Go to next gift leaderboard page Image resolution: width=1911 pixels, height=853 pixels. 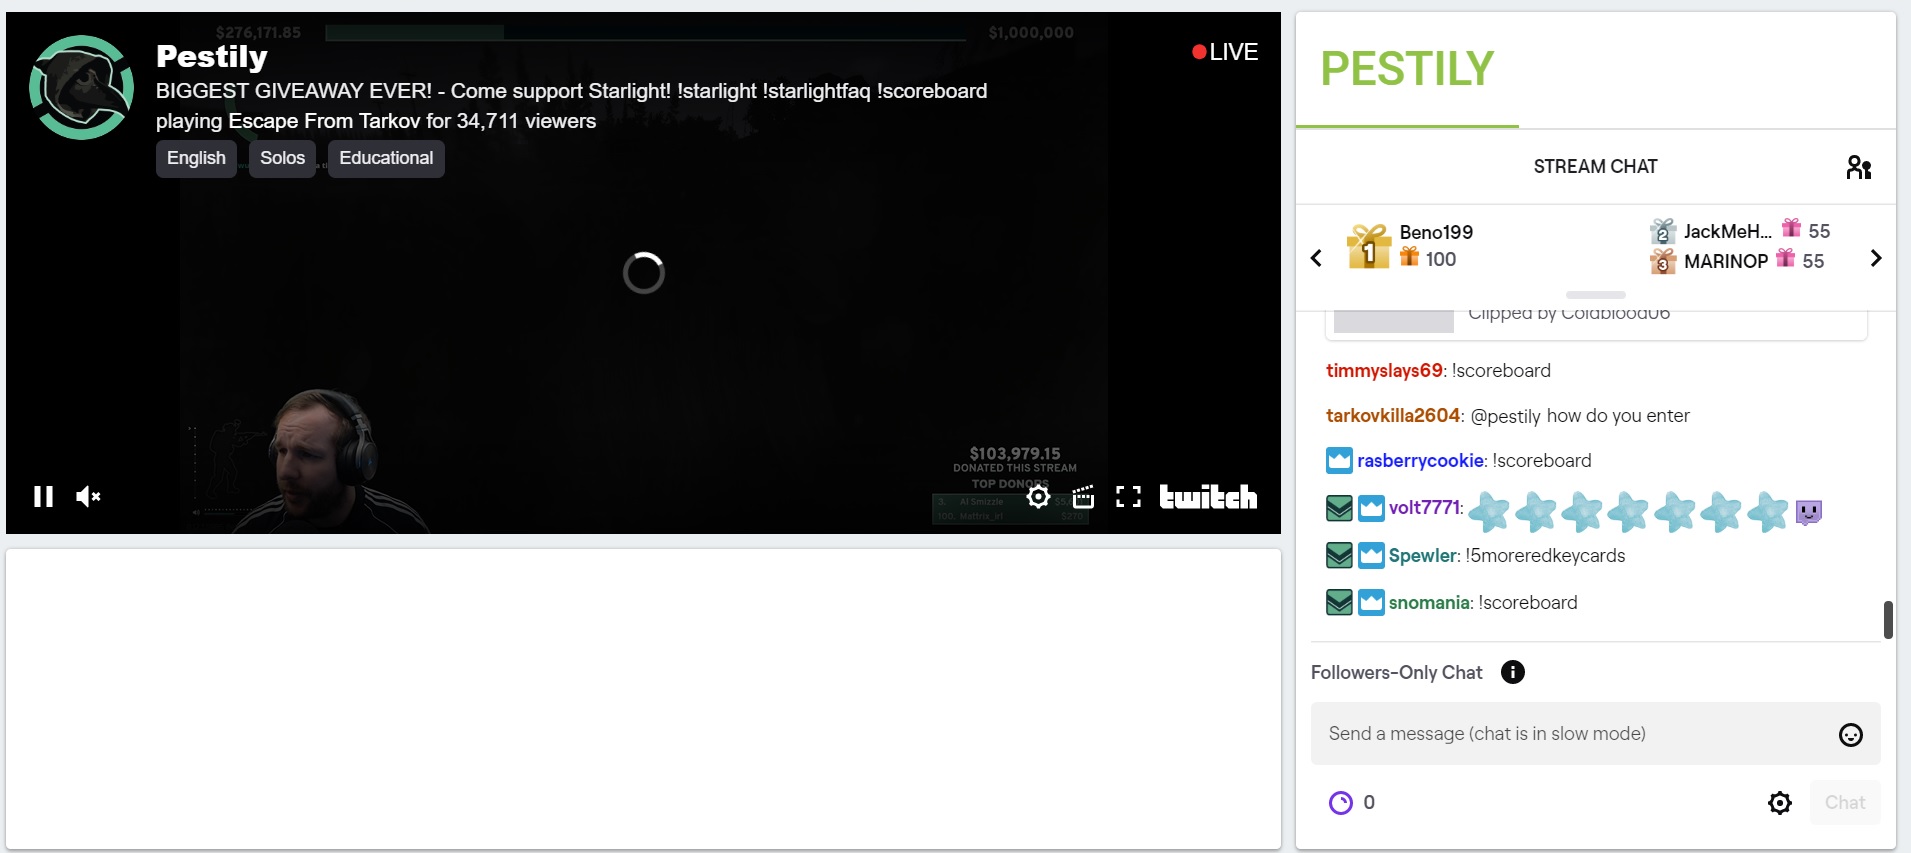pyautogui.click(x=1875, y=259)
